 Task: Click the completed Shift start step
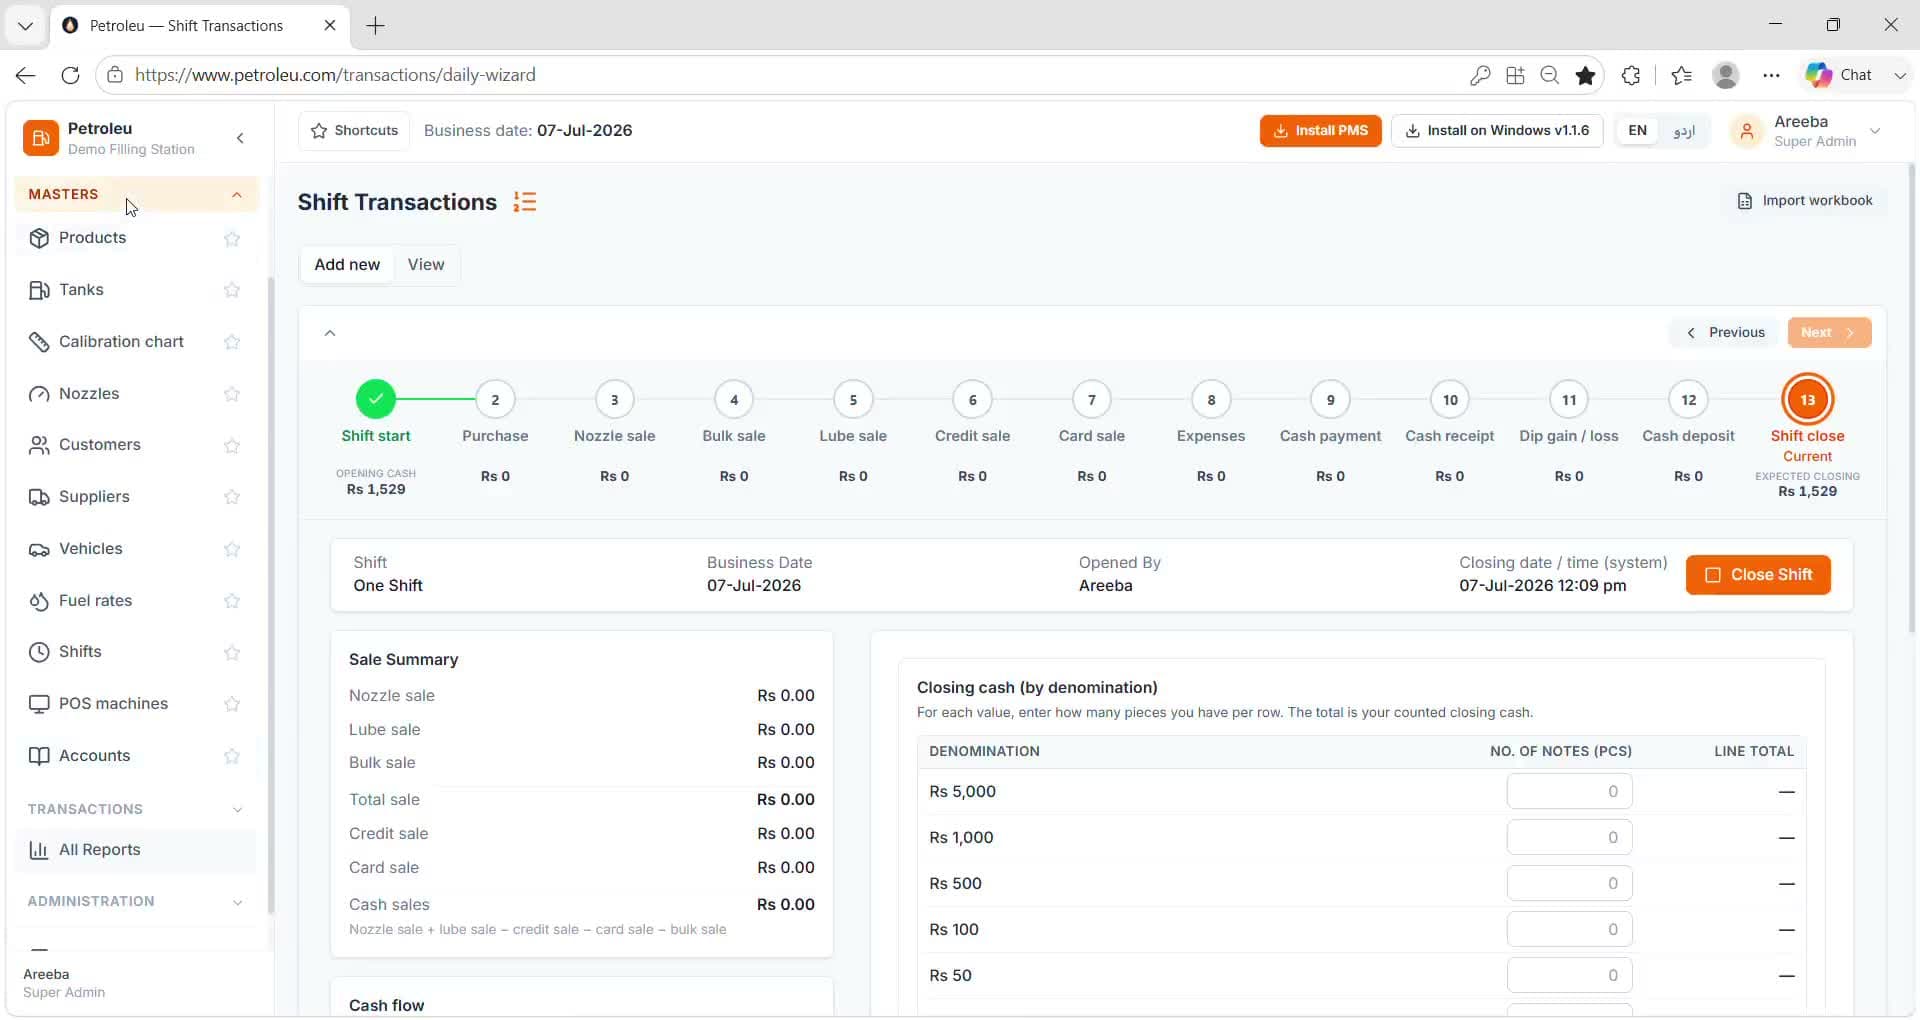click(x=376, y=400)
